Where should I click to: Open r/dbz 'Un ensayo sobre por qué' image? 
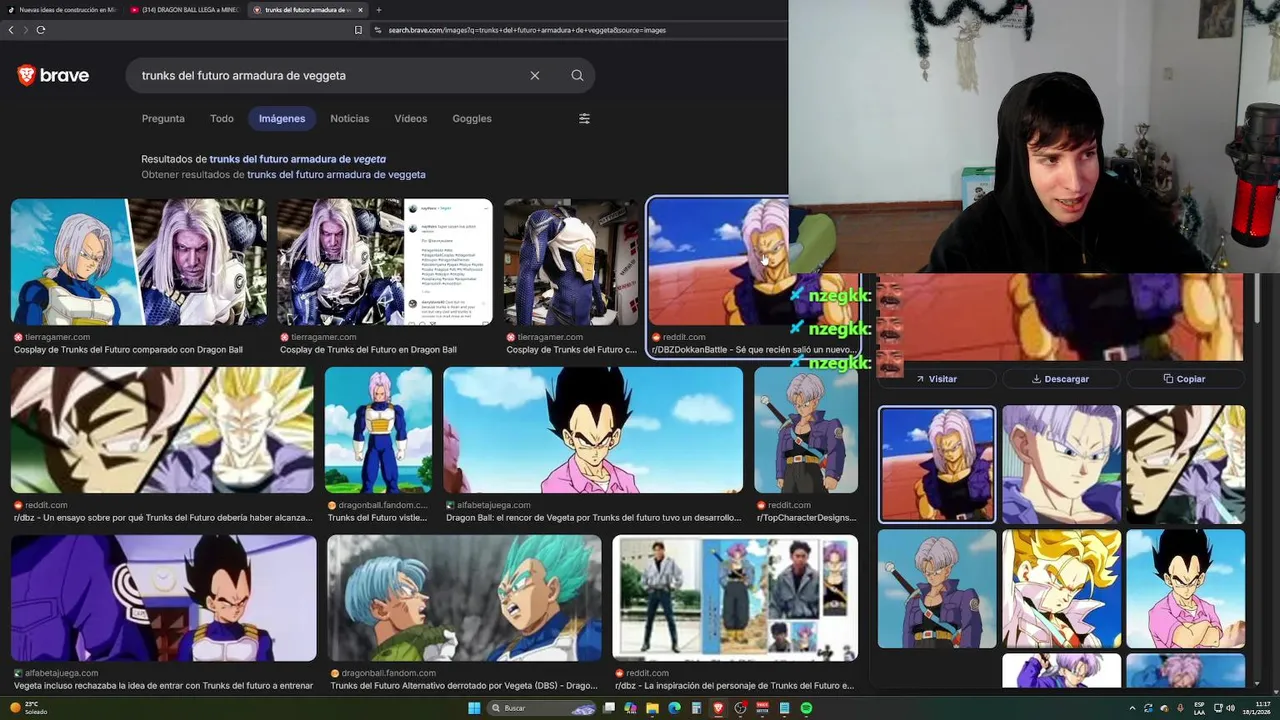[162, 430]
